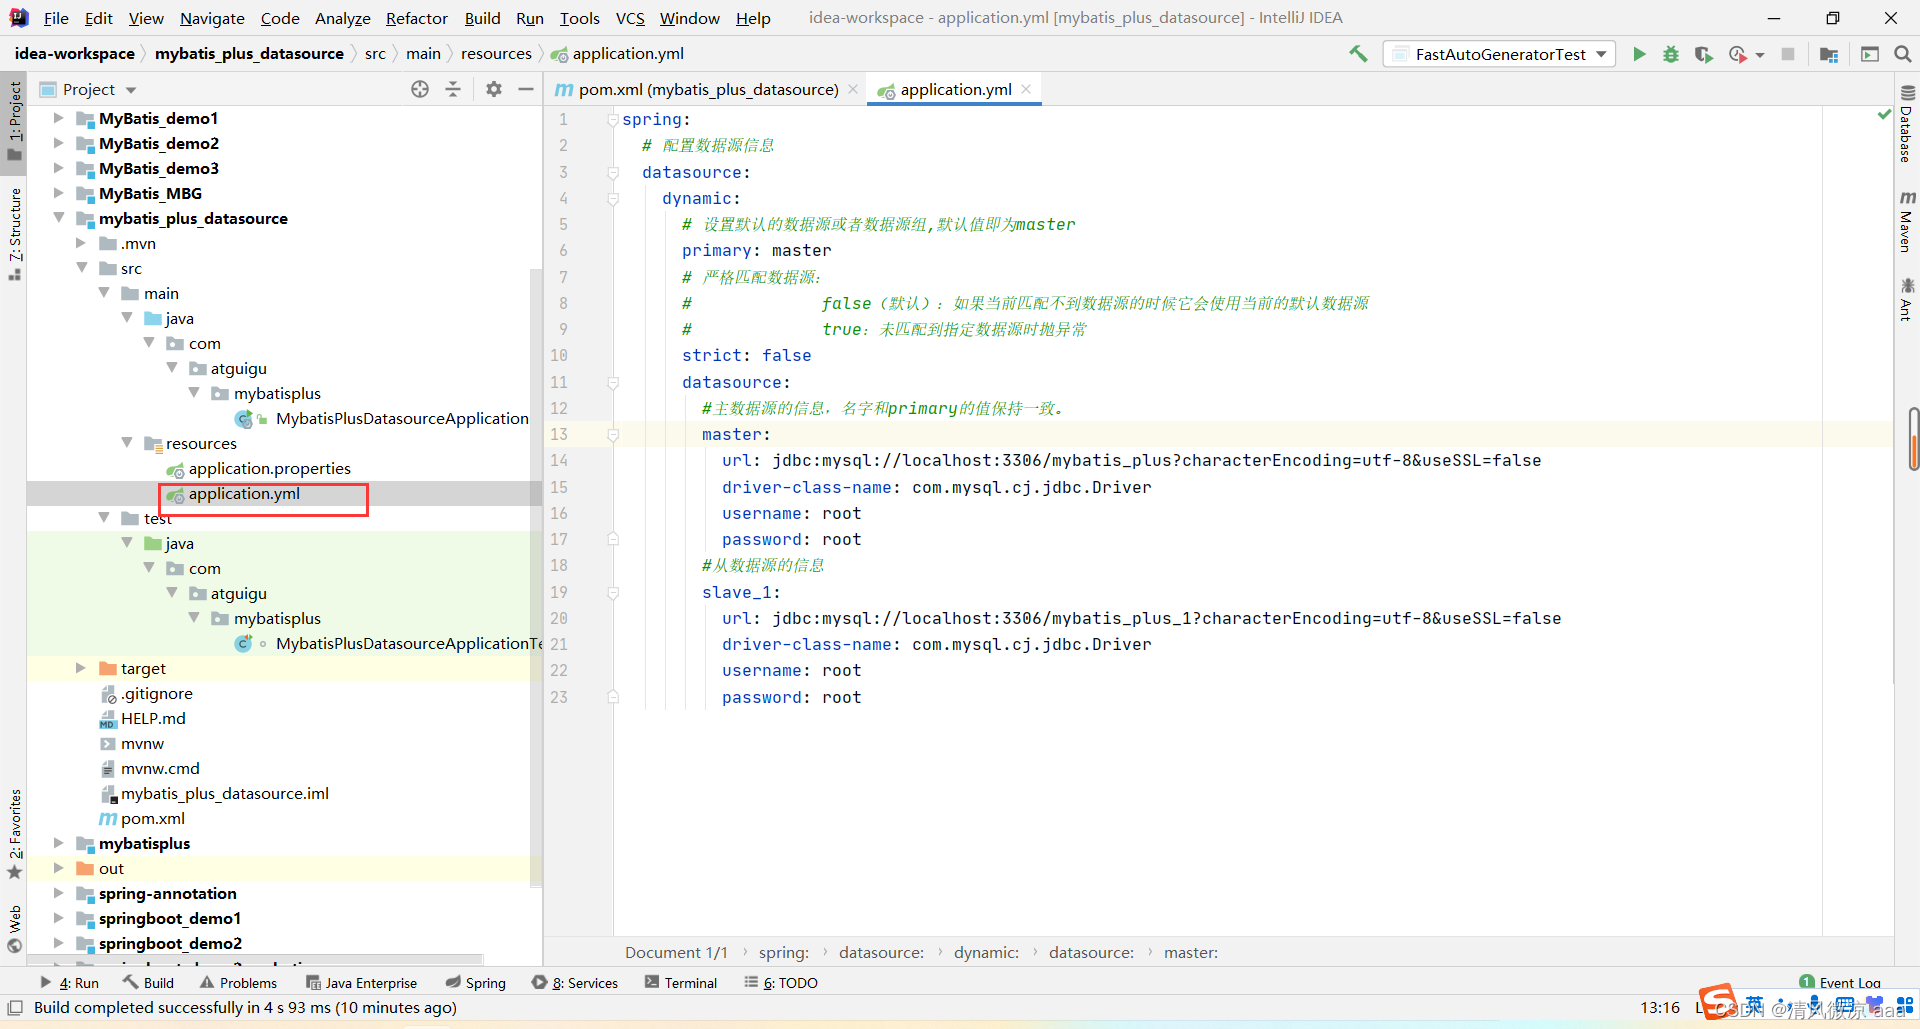This screenshot has height=1029, width=1920.
Task: Open Search Everywhere magnifier icon
Action: [1902, 54]
